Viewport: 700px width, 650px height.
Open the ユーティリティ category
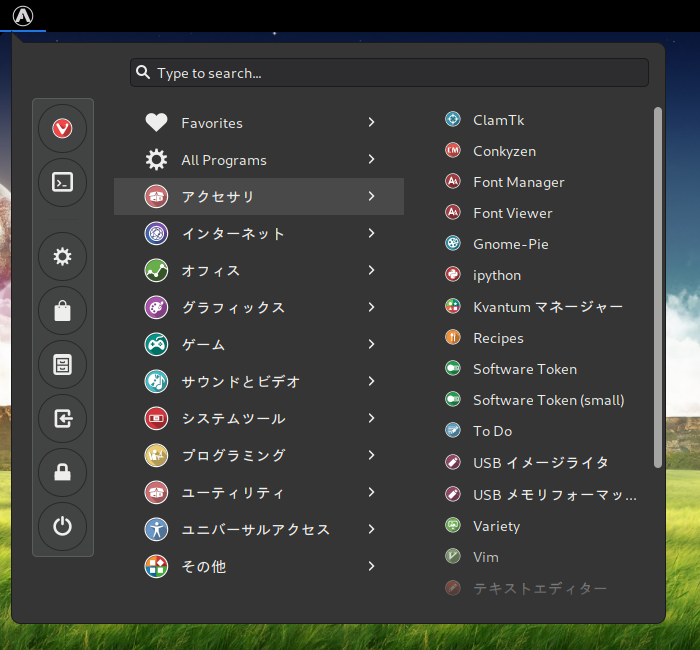[x=259, y=493]
